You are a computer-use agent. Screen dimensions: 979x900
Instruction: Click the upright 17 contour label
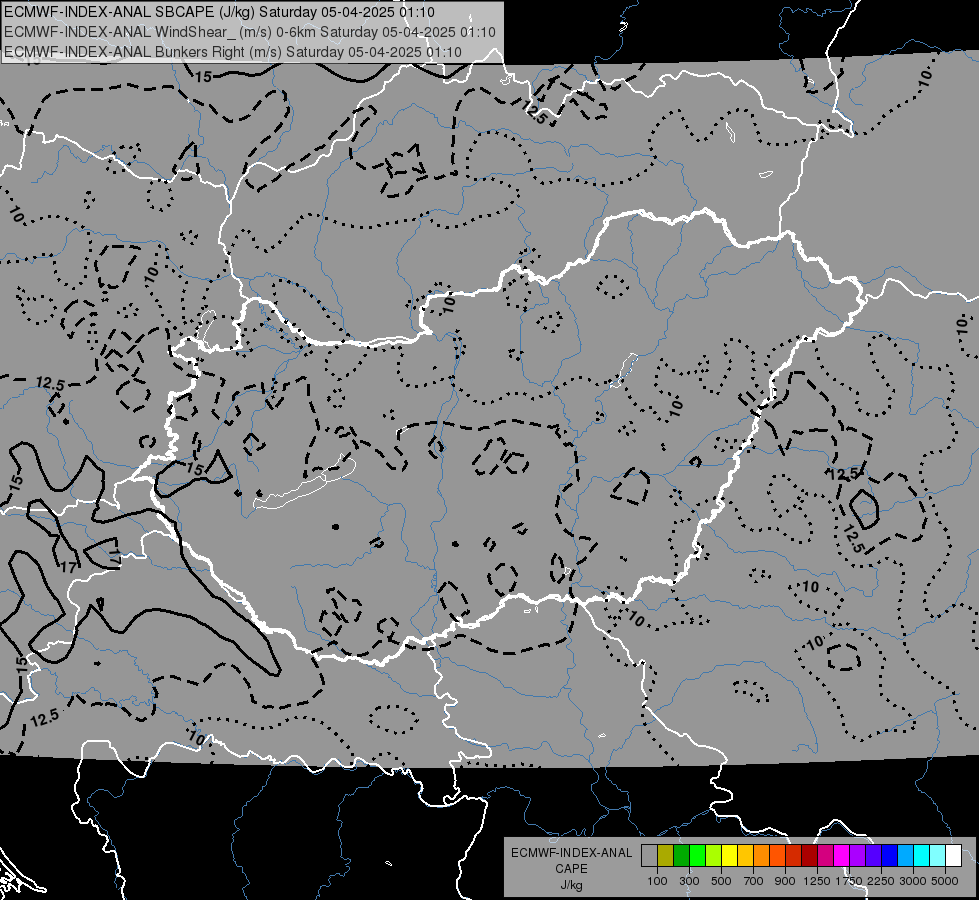[x=69, y=567]
